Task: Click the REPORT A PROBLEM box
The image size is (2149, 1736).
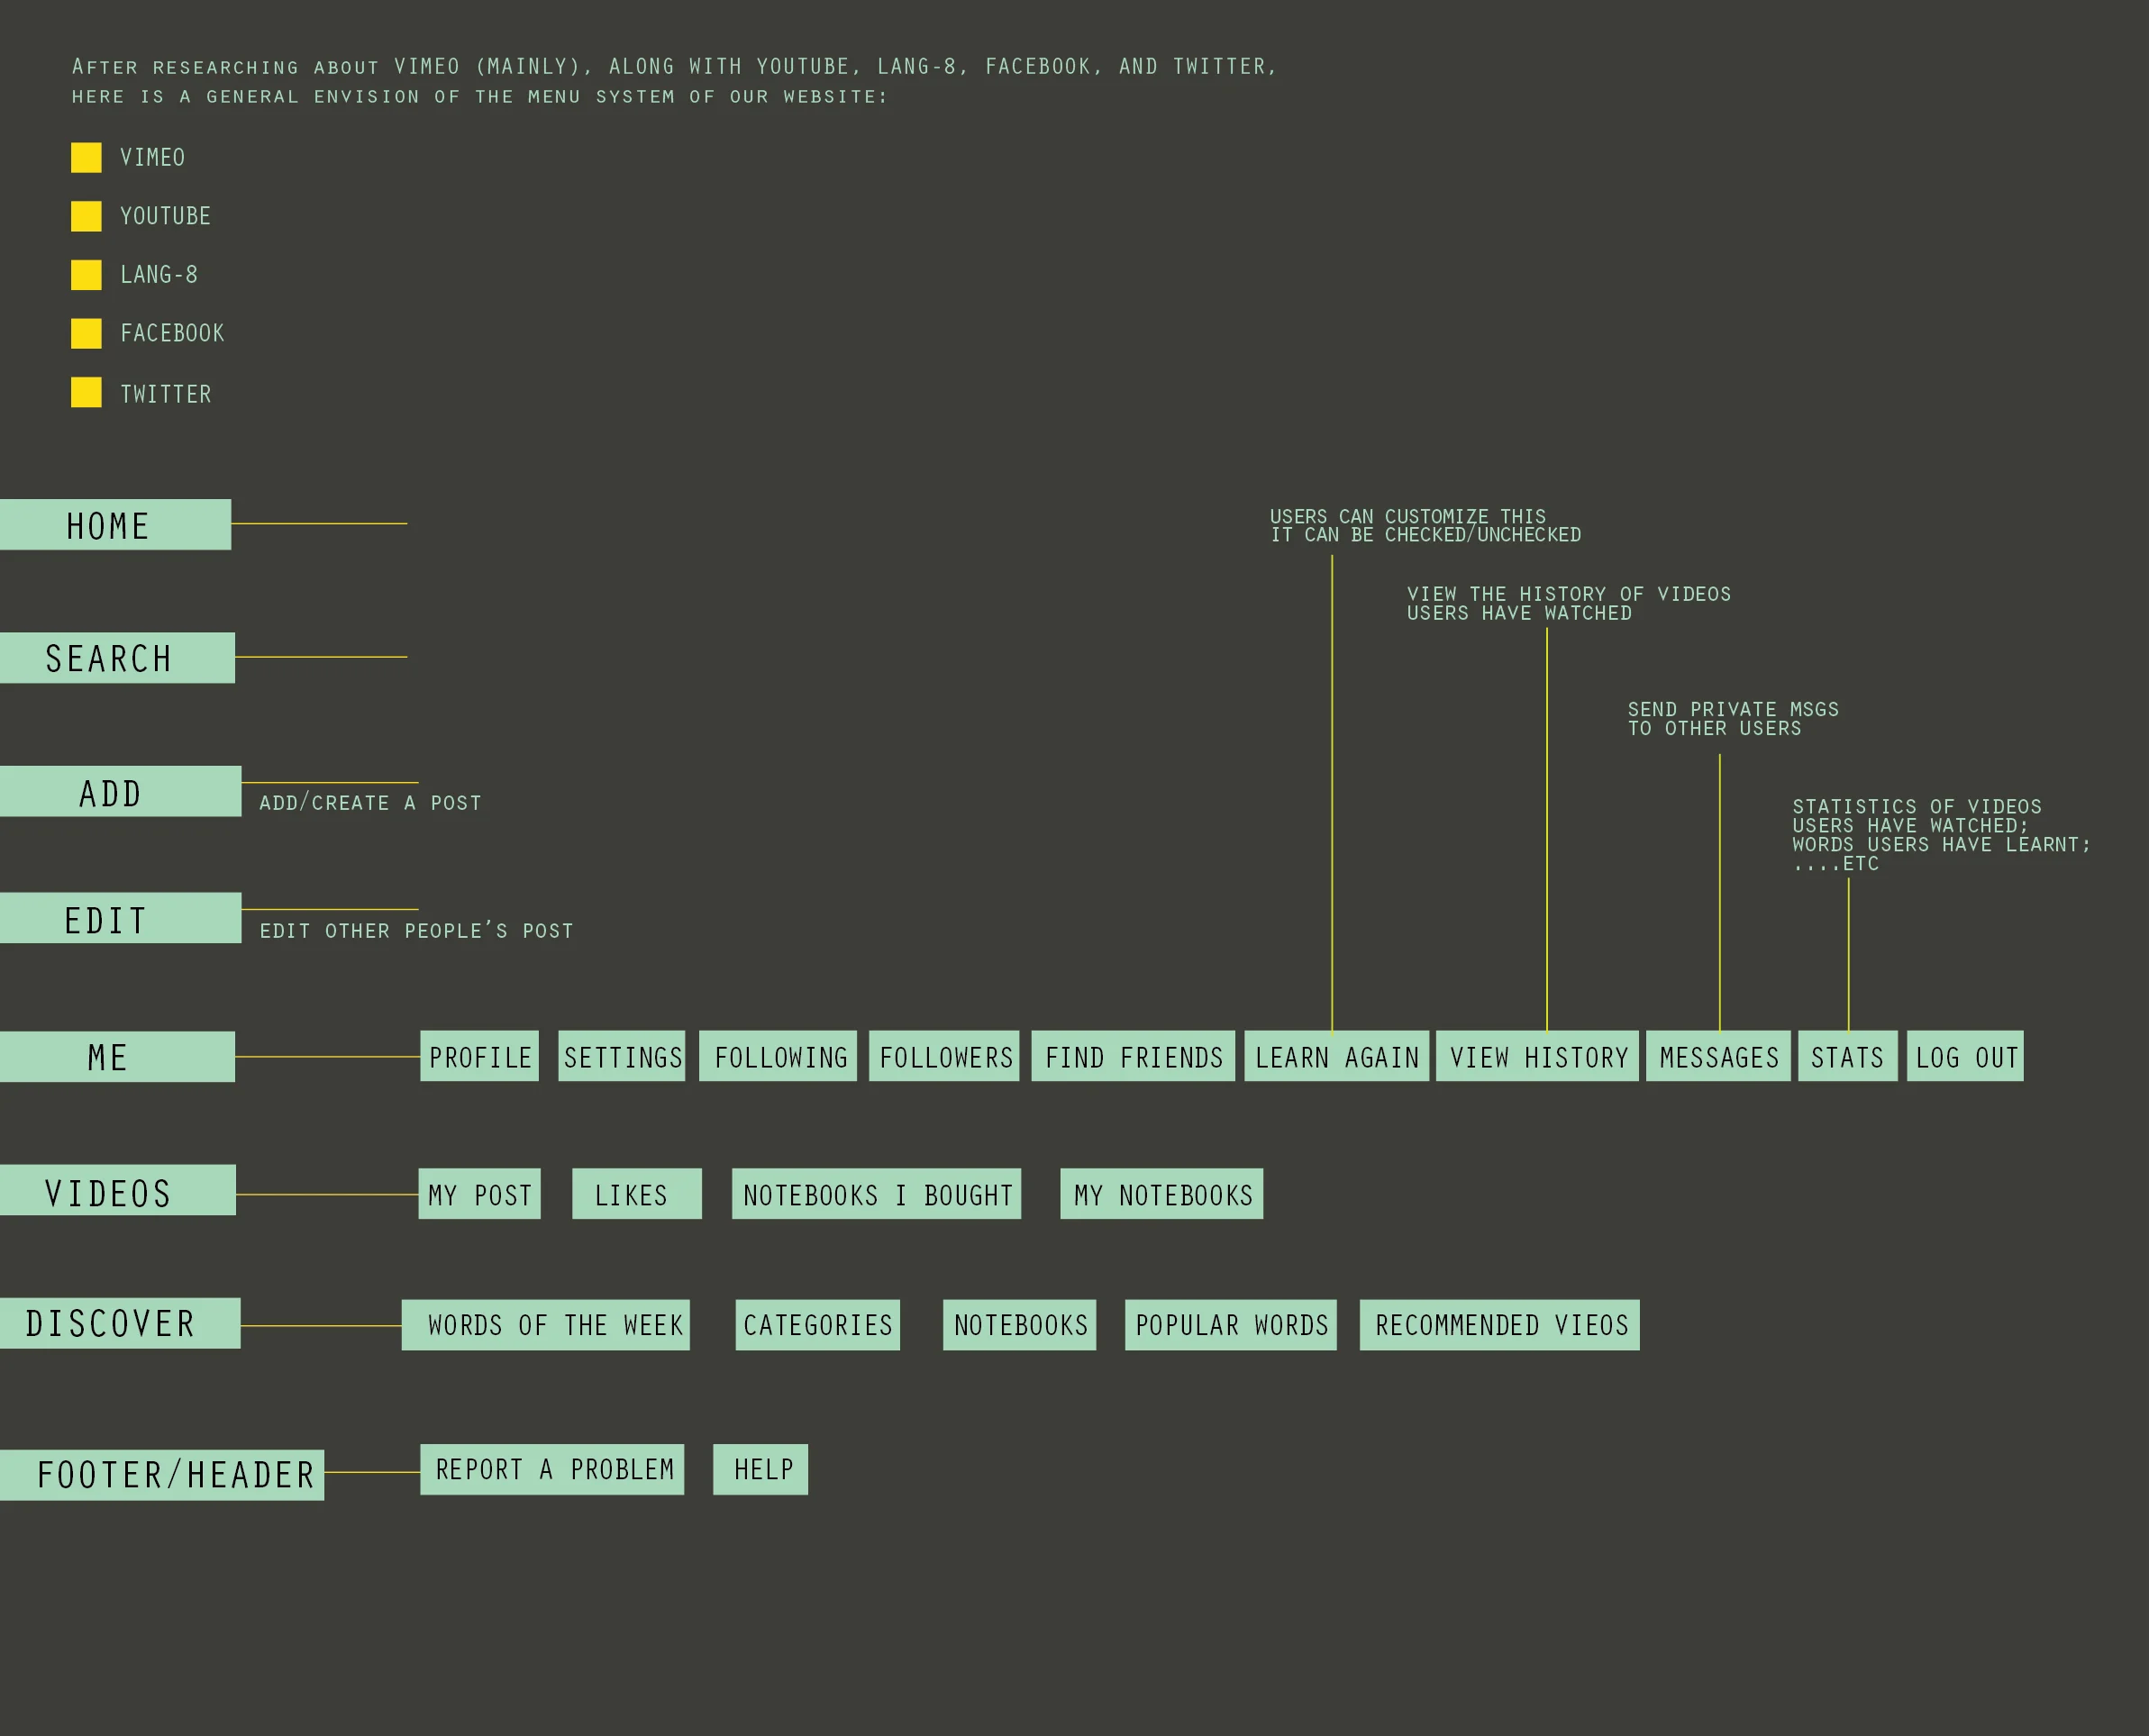Action: point(552,1470)
